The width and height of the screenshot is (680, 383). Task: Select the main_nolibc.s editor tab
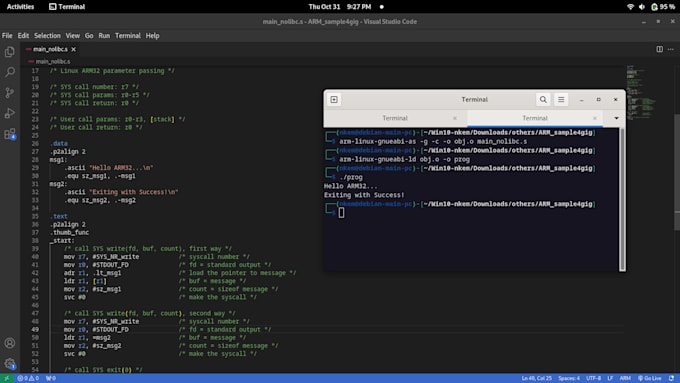[x=50, y=49]
